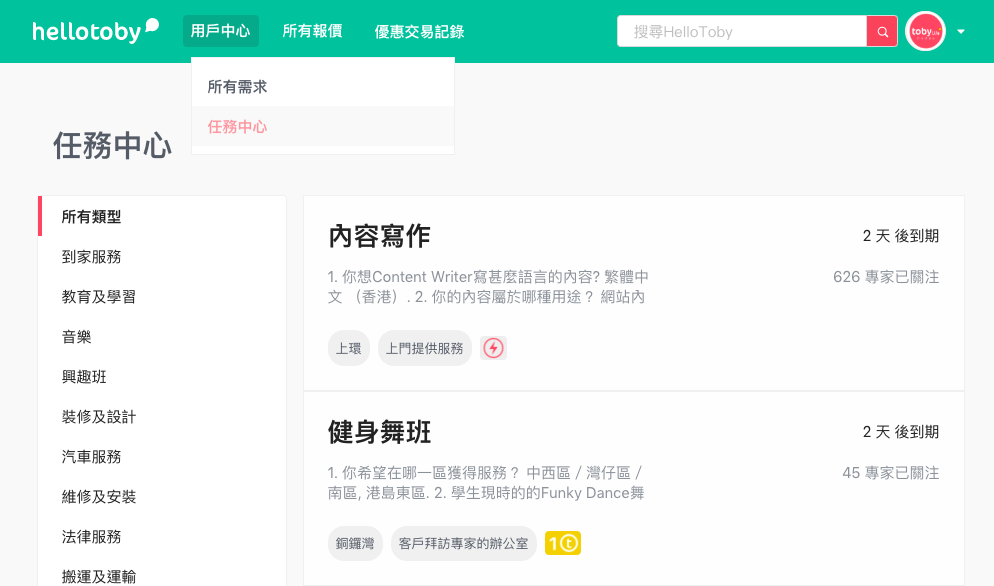Open 優惠交易記錄 in the navbar

tap(419, 32)
